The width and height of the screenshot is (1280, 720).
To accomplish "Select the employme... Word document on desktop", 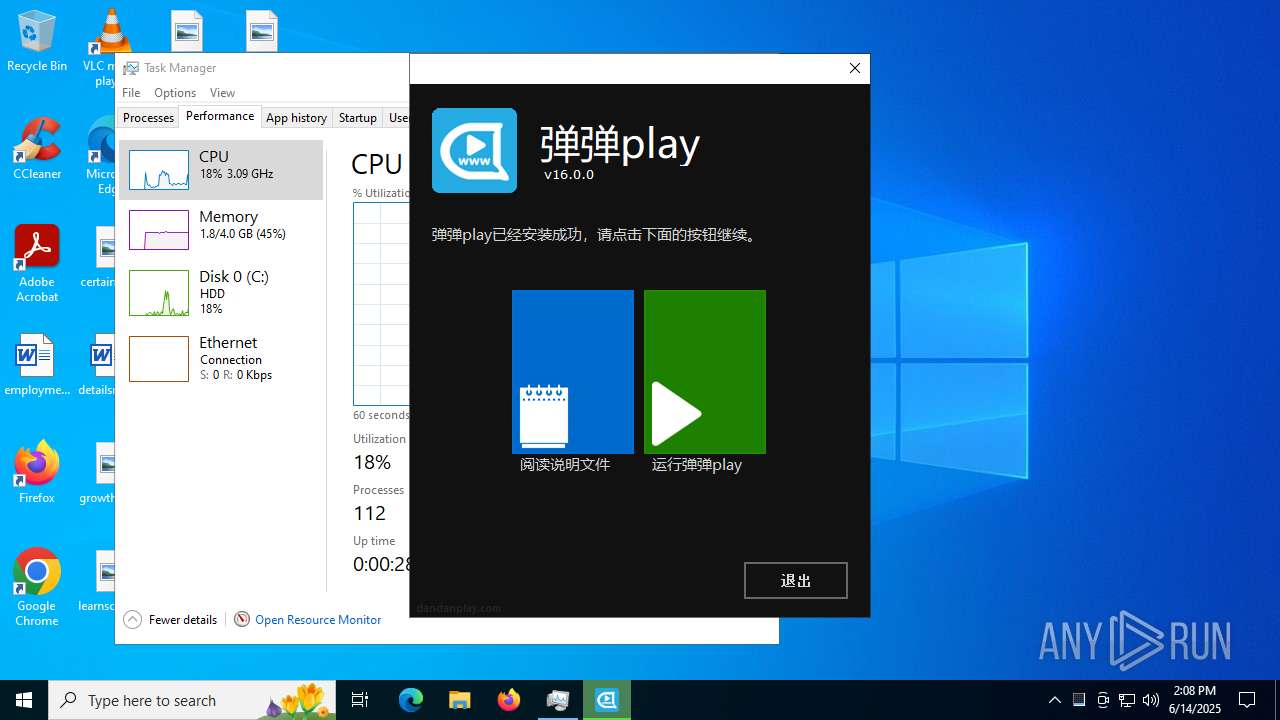I will coord(37,365).
